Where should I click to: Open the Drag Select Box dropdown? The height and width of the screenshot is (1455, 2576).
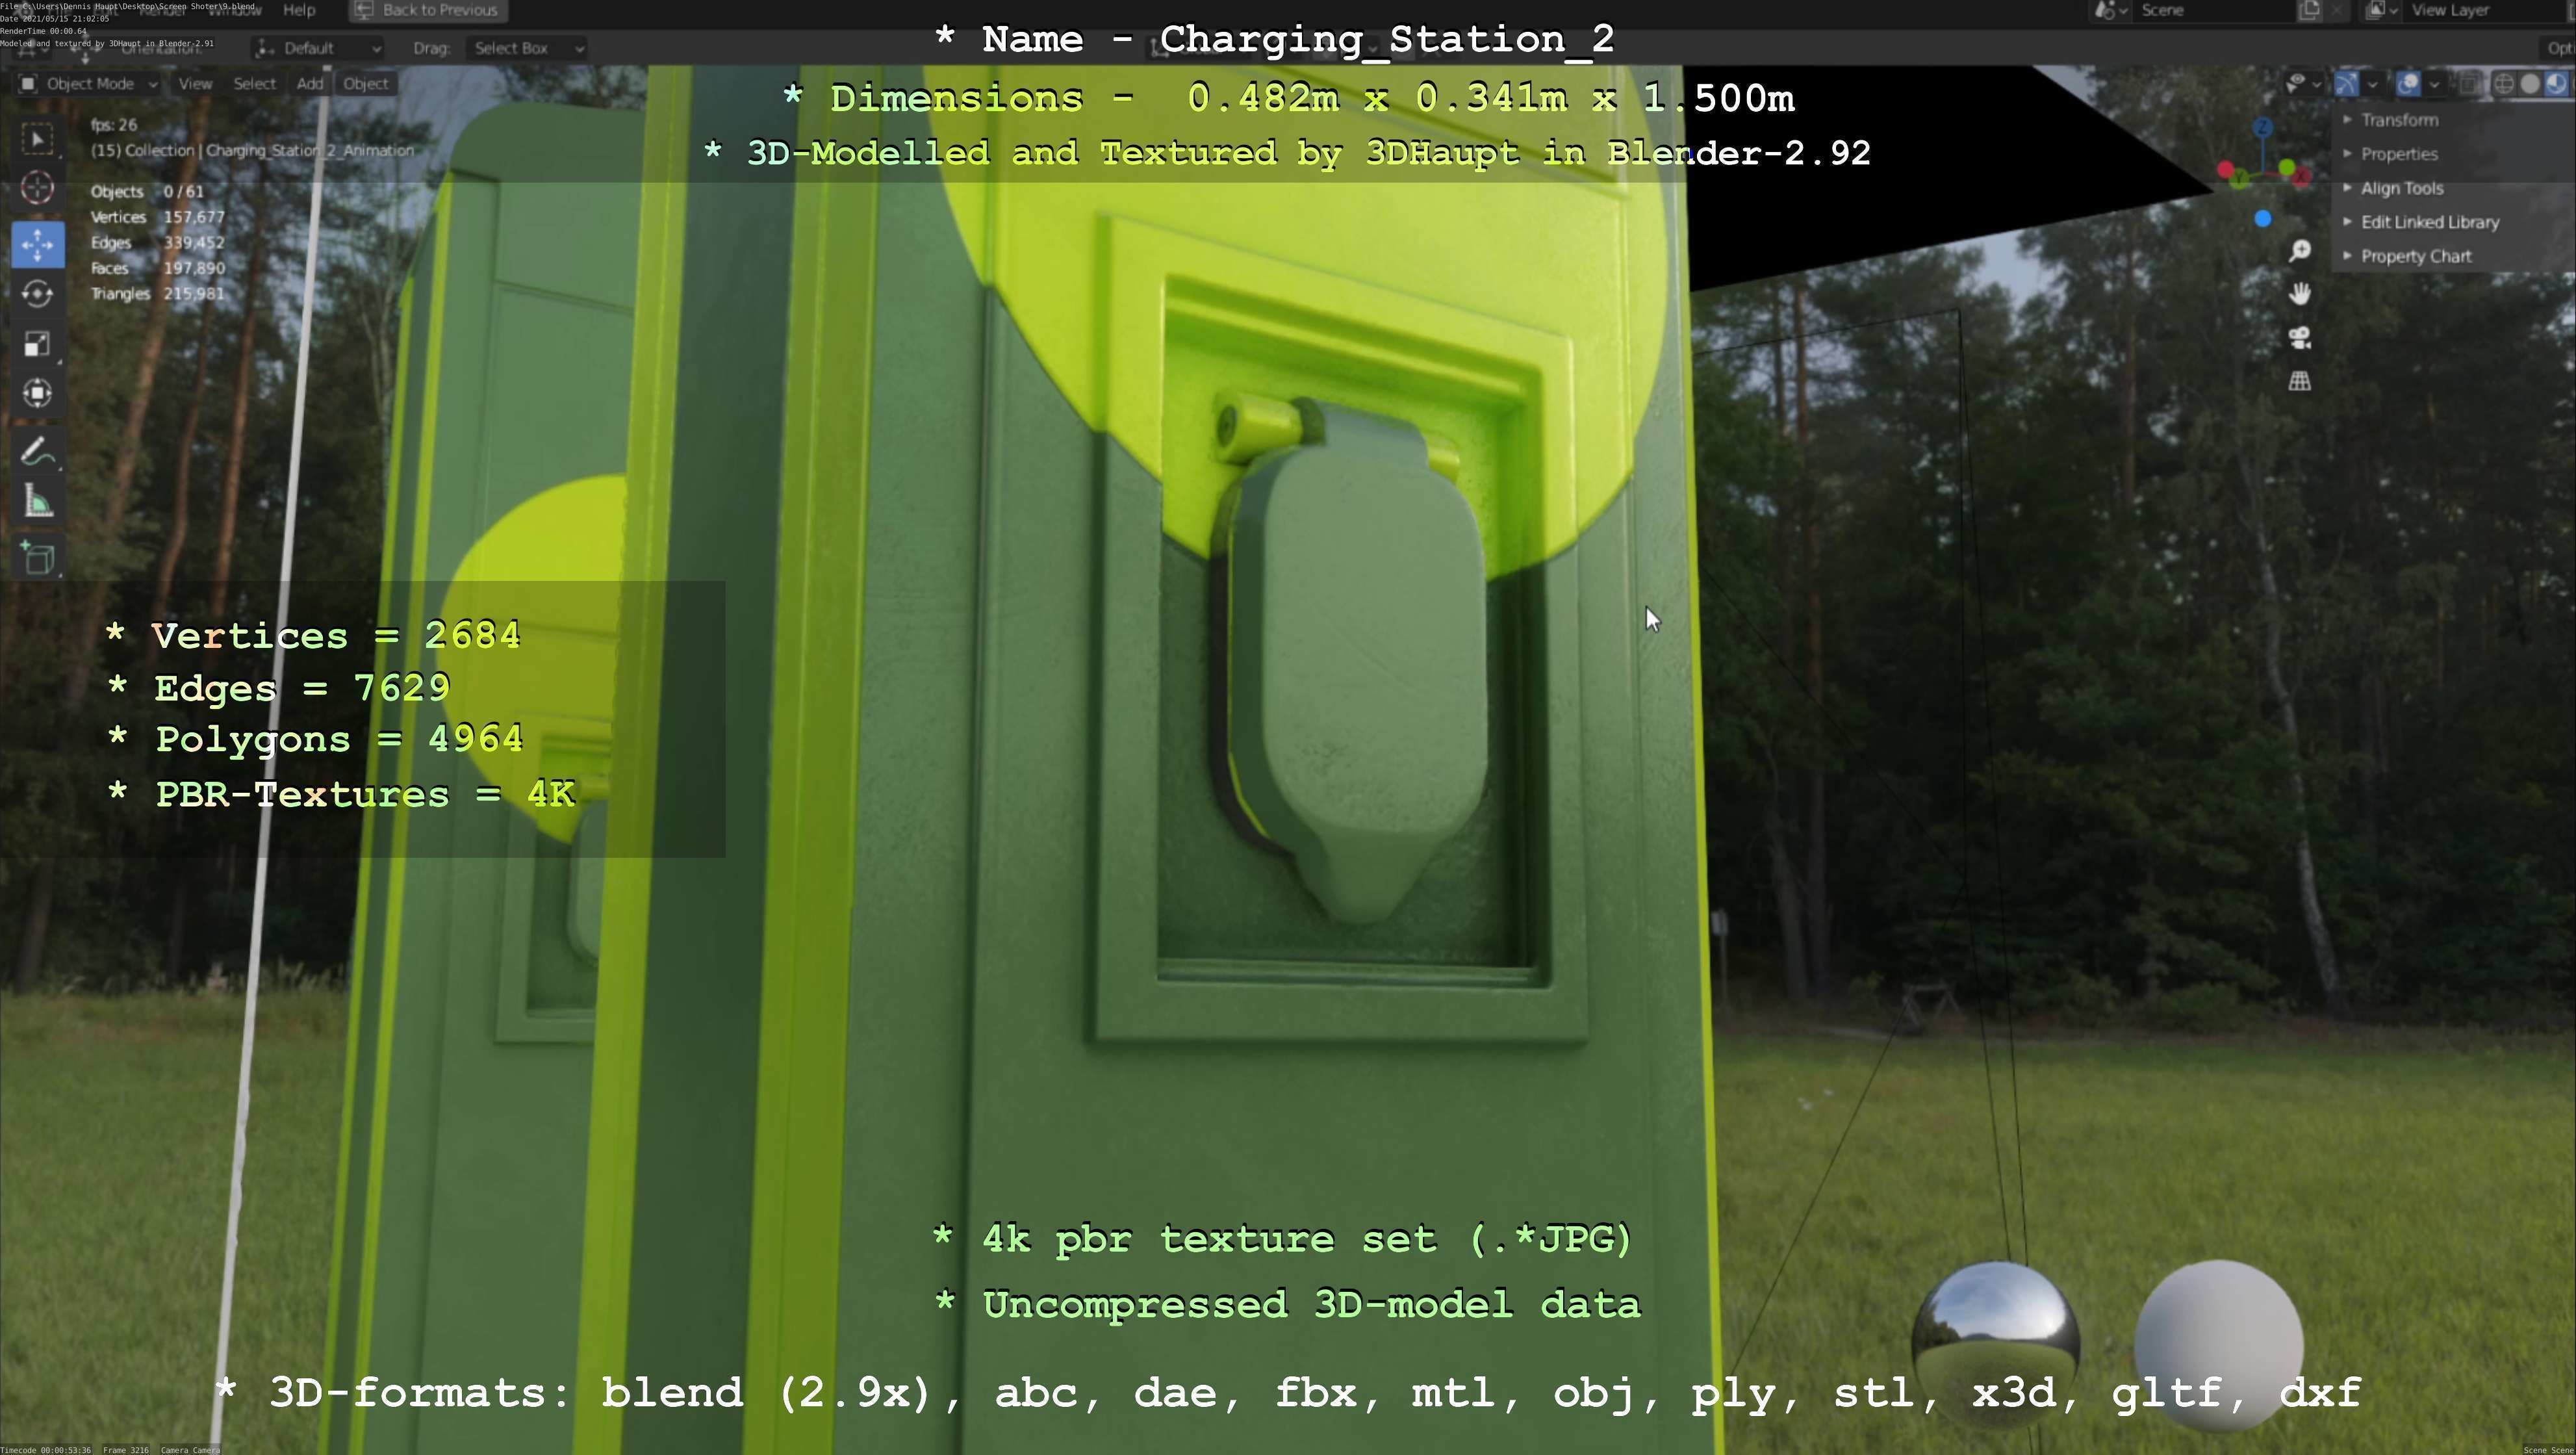point(526,48)
